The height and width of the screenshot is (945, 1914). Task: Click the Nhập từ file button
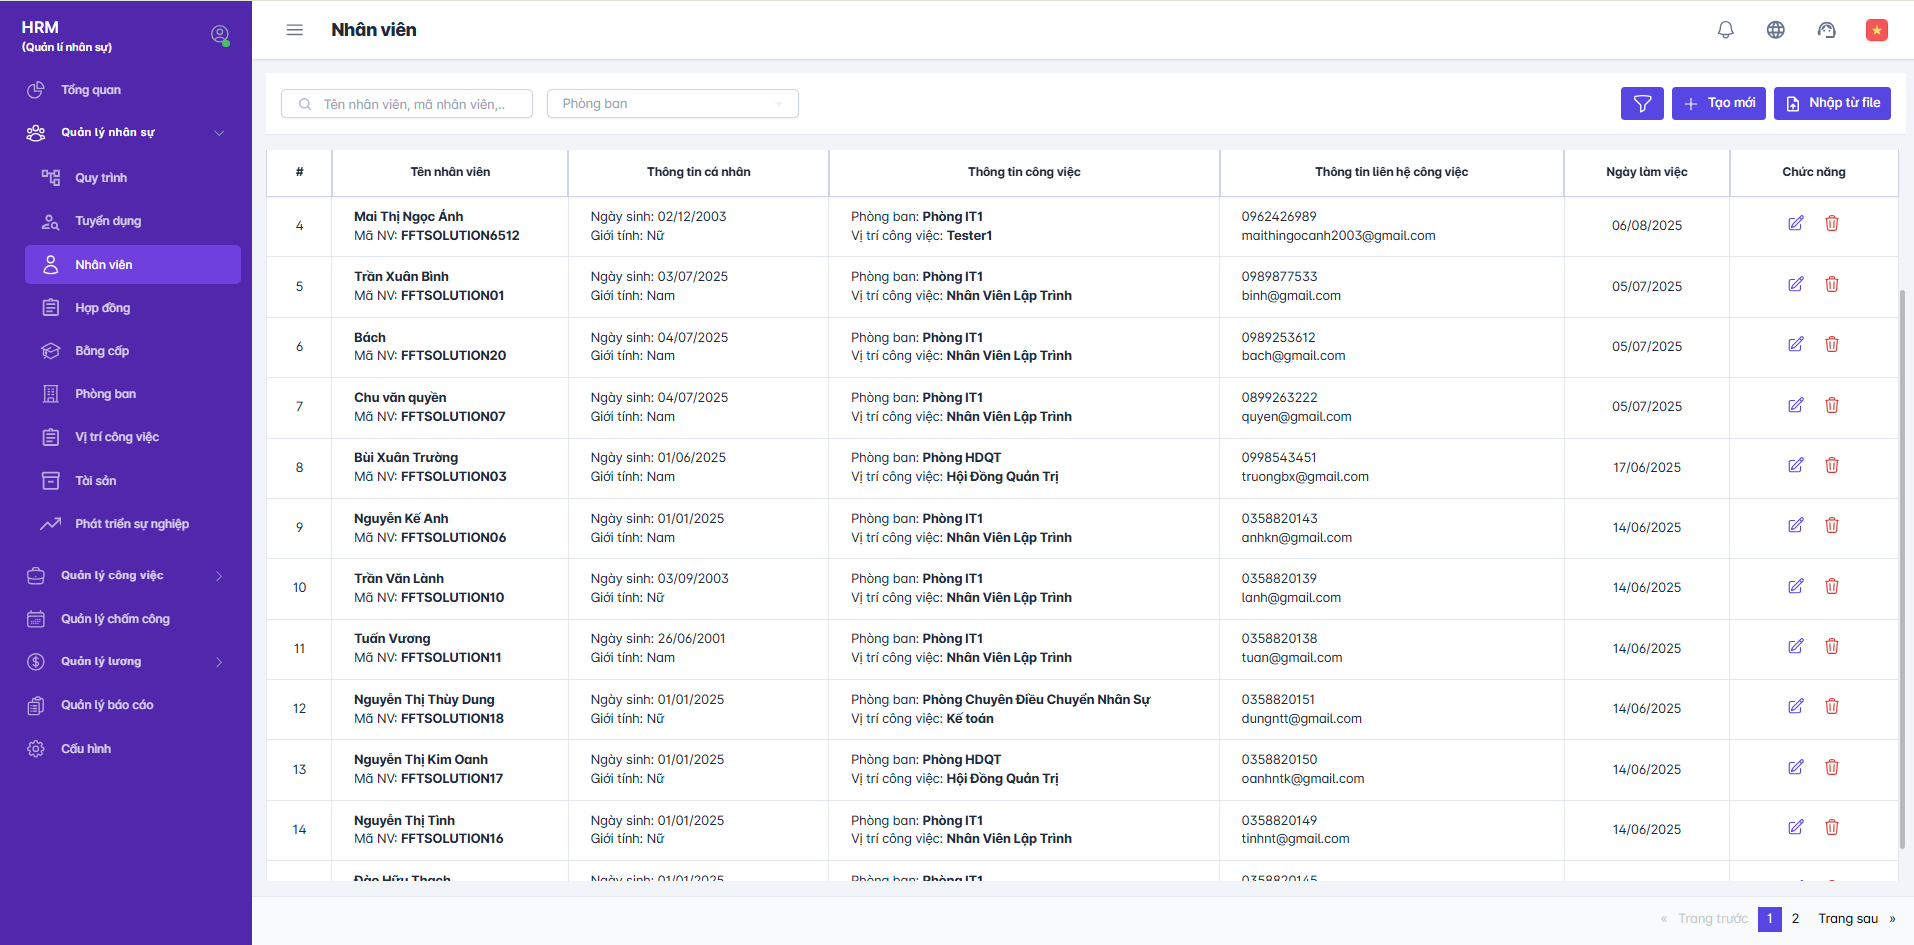1832,104
